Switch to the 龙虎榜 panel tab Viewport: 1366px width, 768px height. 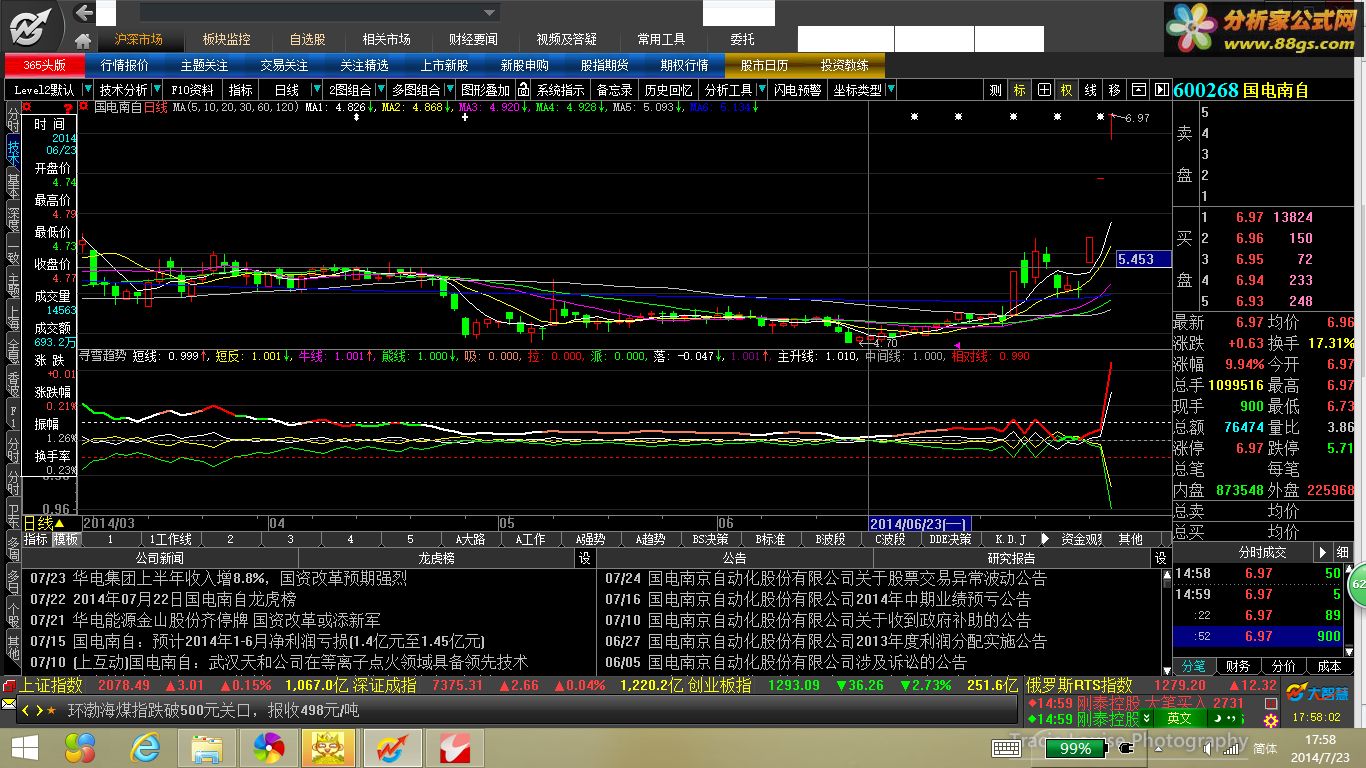(x=436, y=558)
